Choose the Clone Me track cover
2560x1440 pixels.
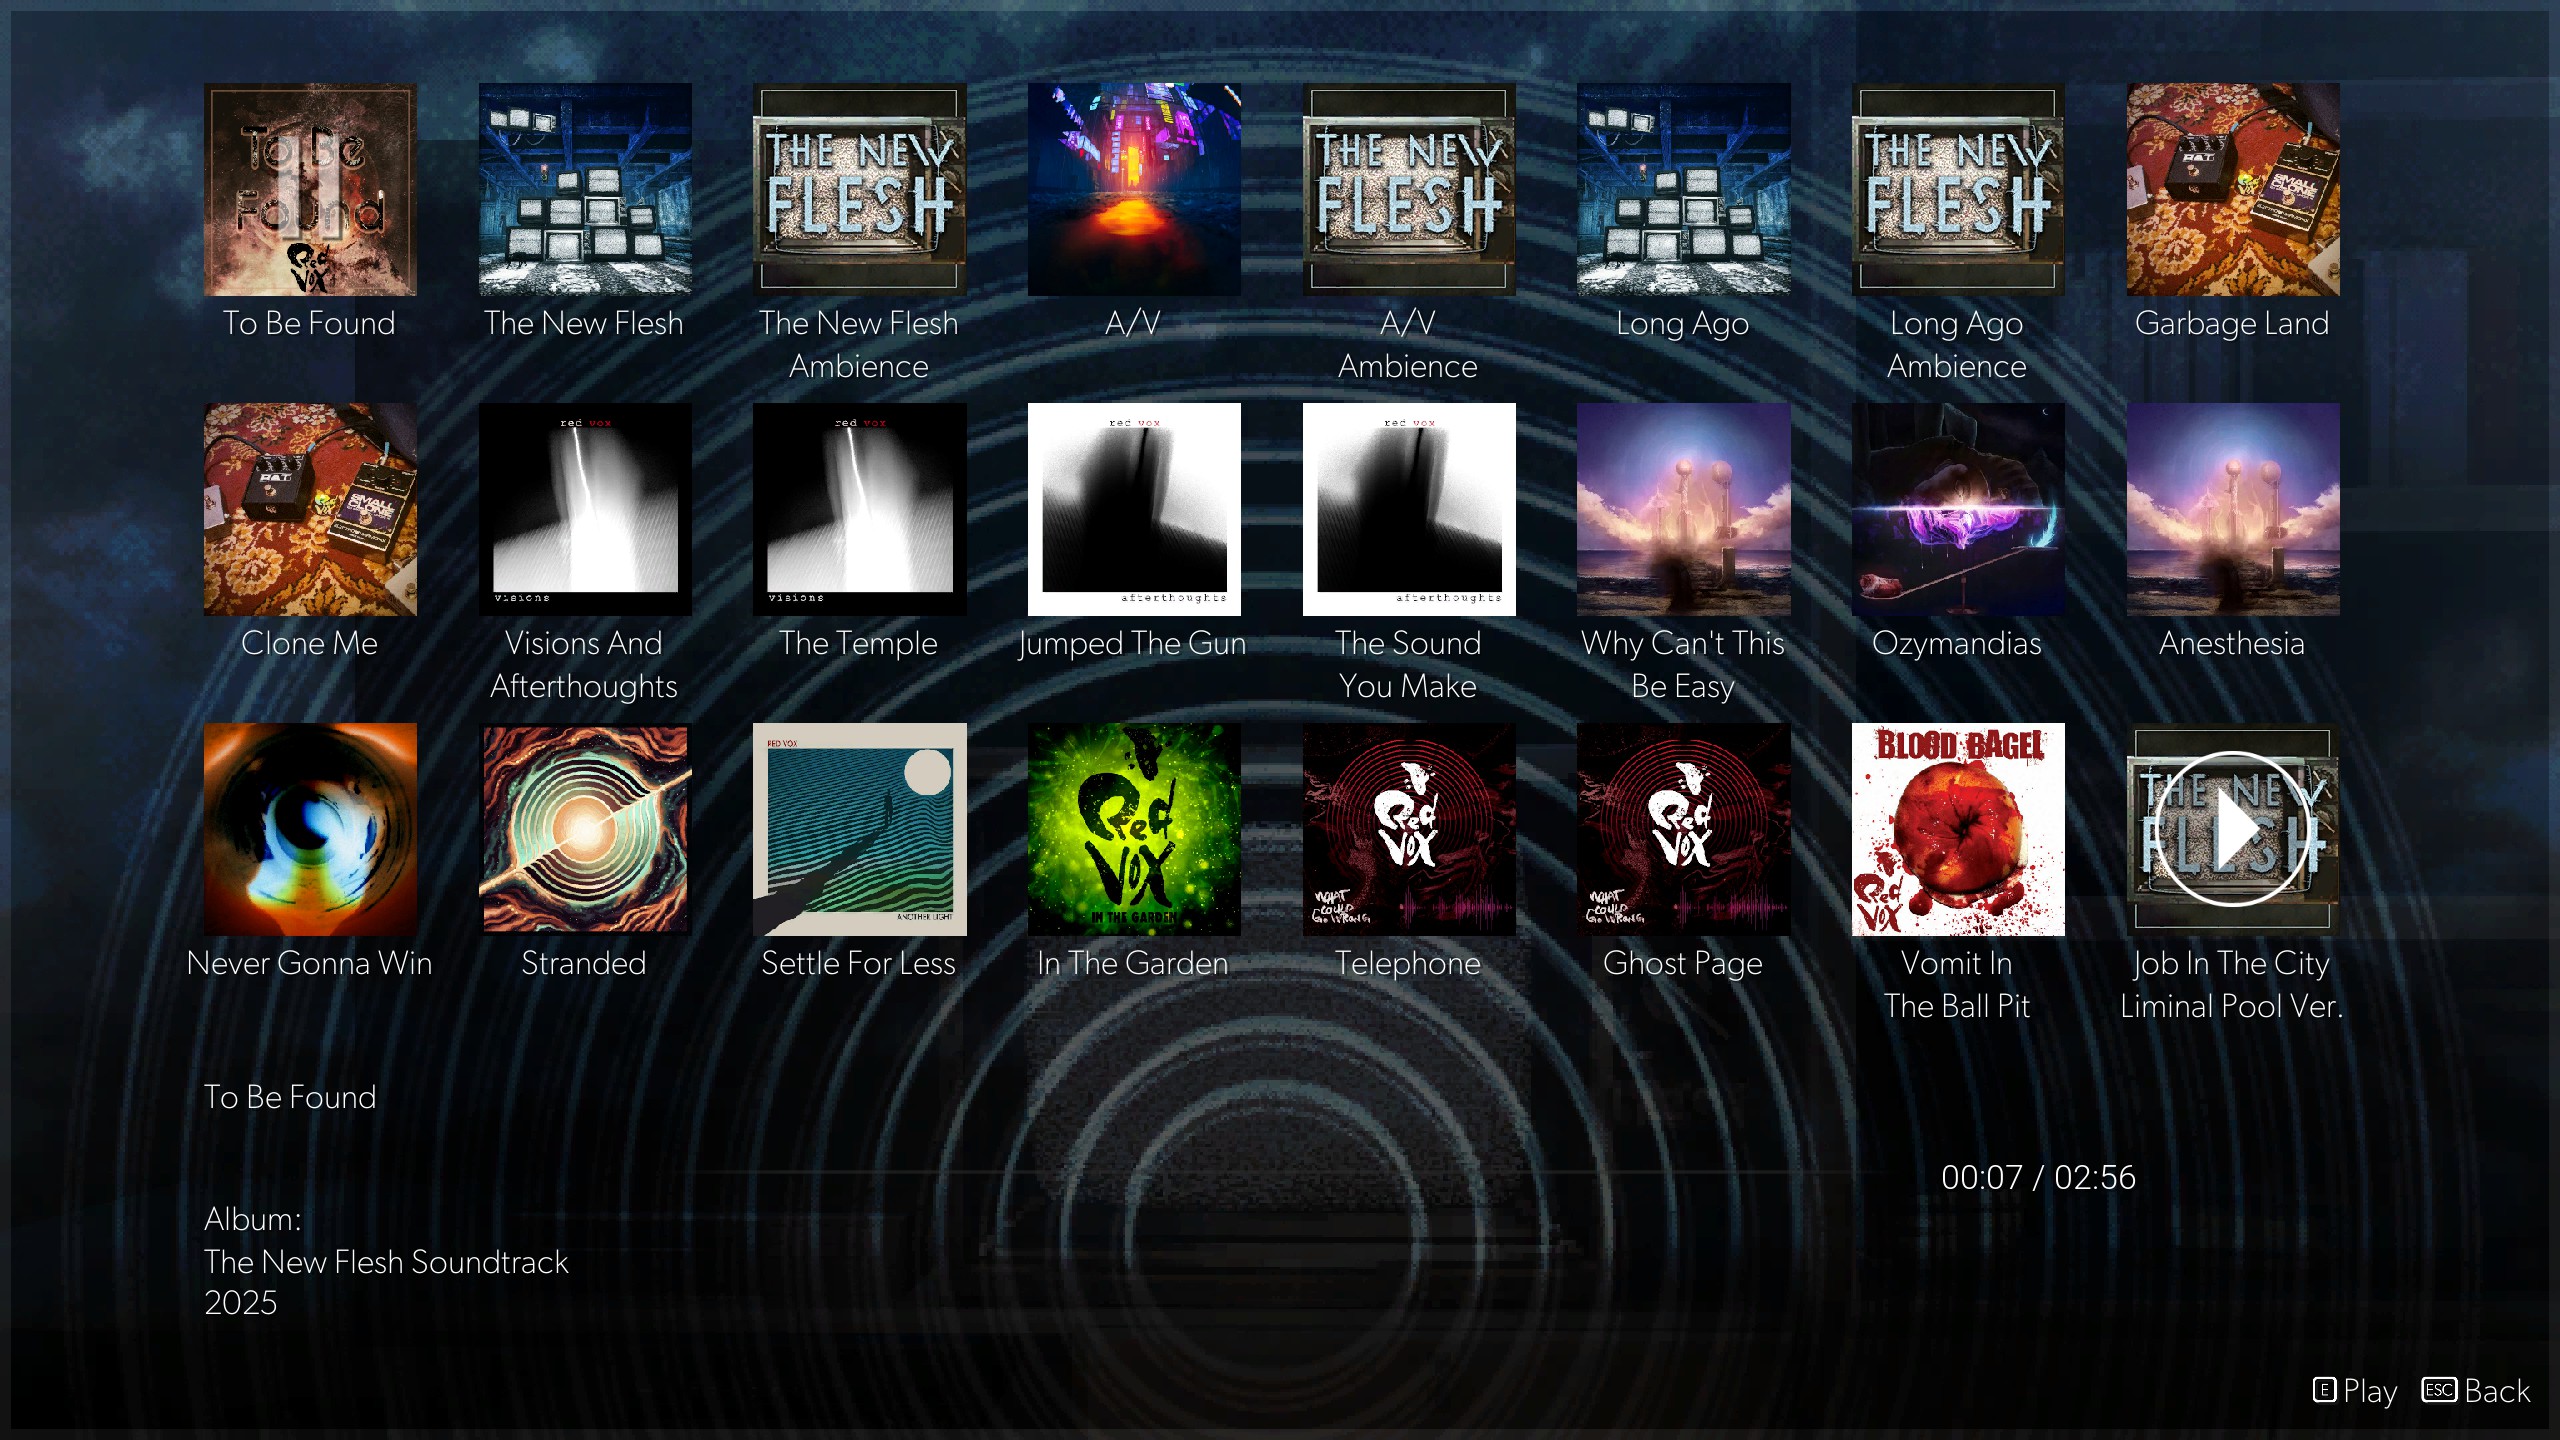pyautogui.click(x=310, y=509)
